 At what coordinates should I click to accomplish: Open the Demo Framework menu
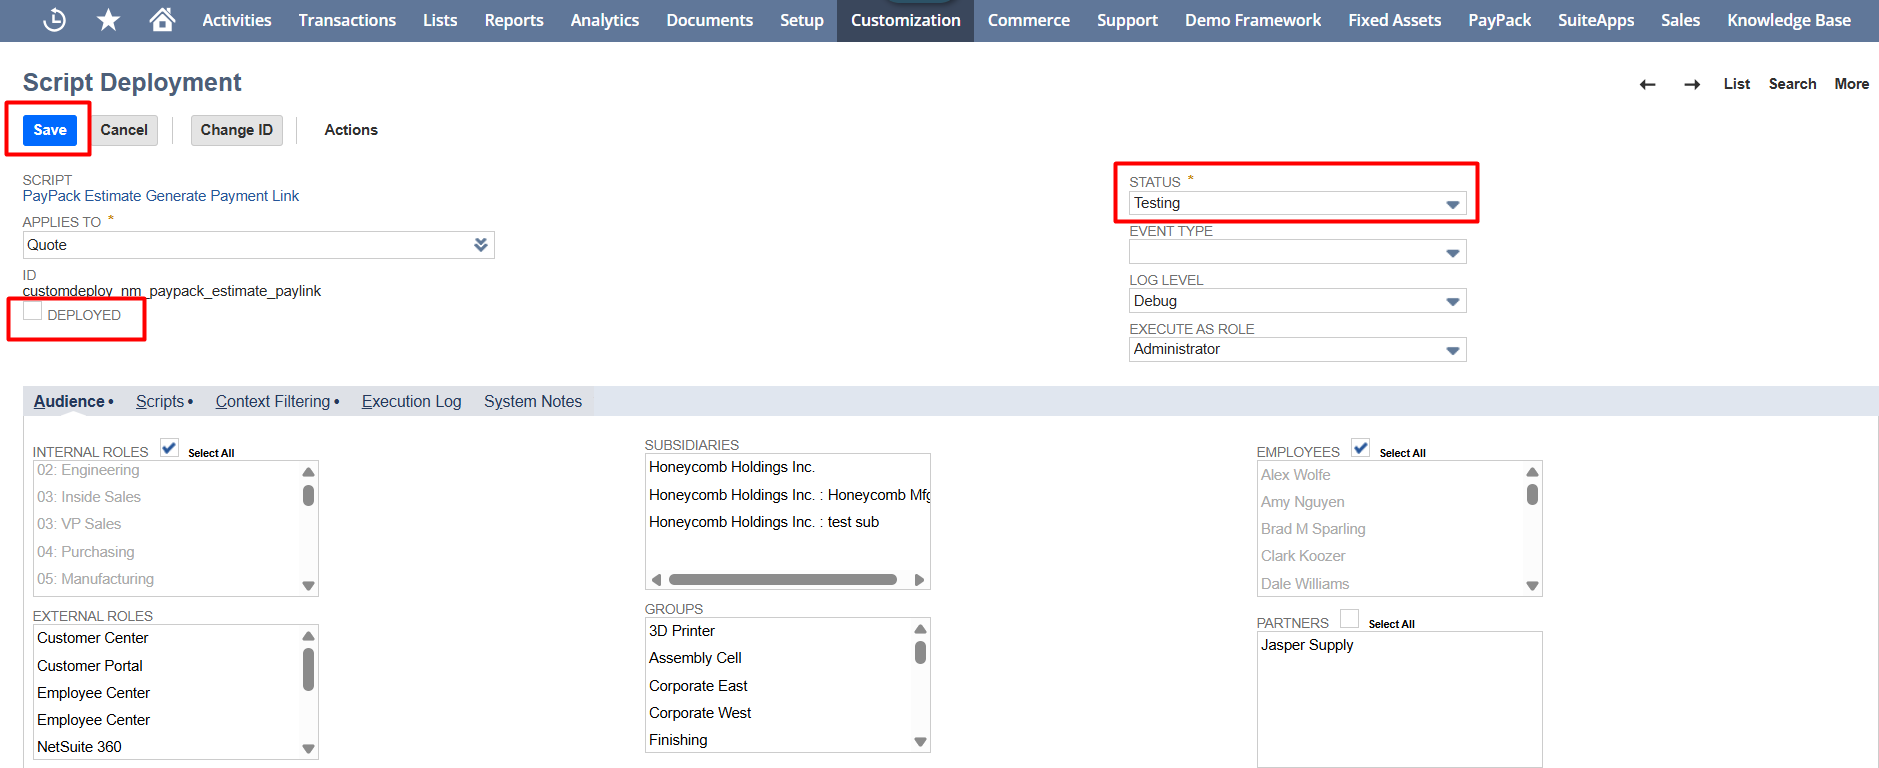tap(1253, 20)
